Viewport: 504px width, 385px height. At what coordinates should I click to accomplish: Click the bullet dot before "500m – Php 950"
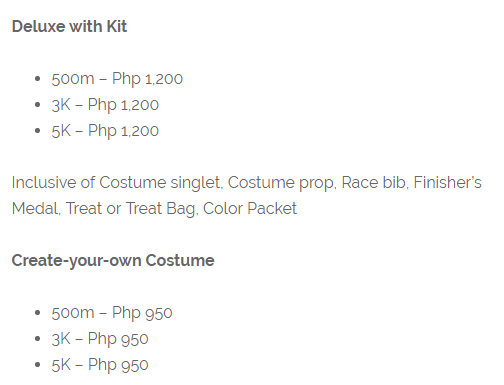point(37,313)
